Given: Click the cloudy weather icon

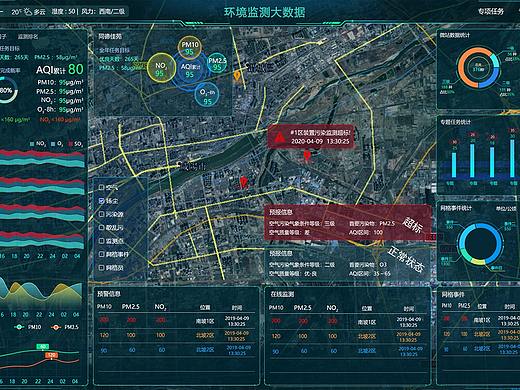Looking at the screenshot, I should (x=28, y=12).
